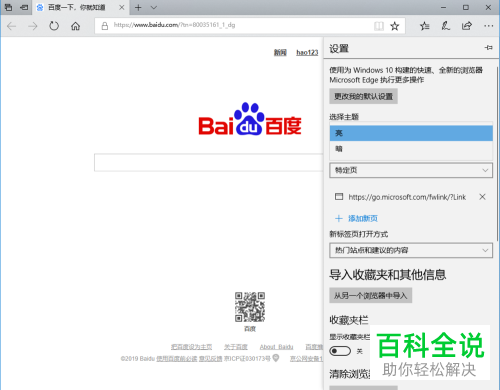Expand the 特定页 dropdown

(x=411, y=170)
